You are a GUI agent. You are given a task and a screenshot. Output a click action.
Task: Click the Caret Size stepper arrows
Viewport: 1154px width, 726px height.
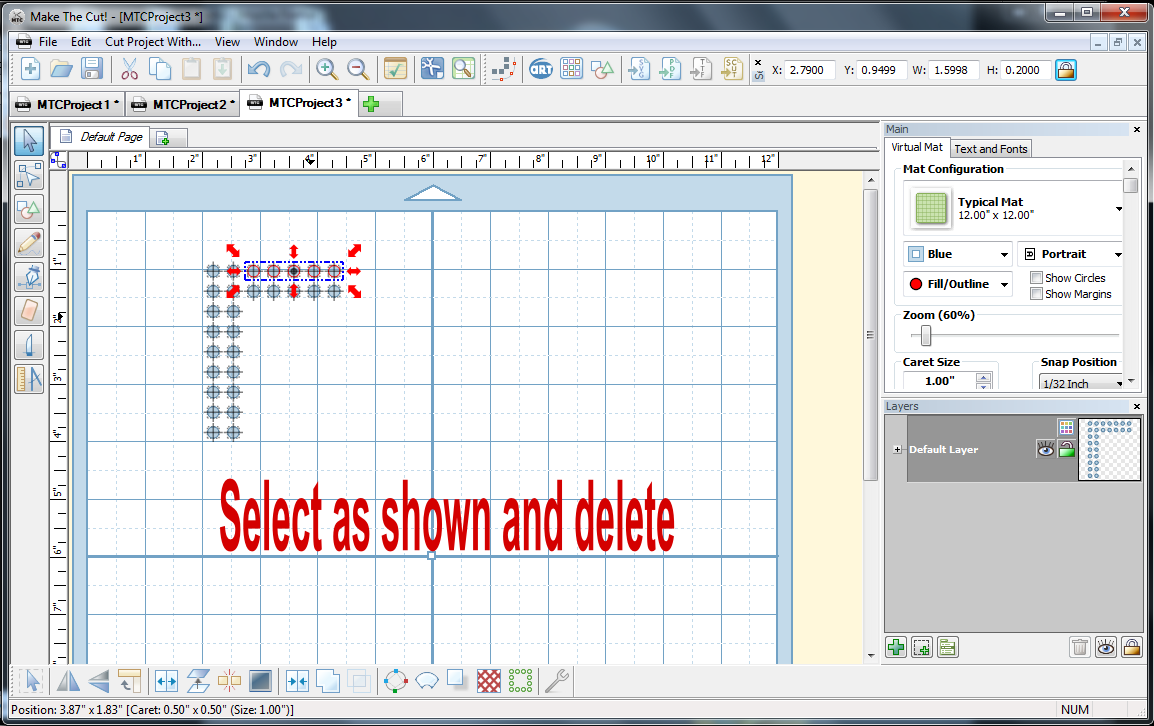[x=983, y=381]
